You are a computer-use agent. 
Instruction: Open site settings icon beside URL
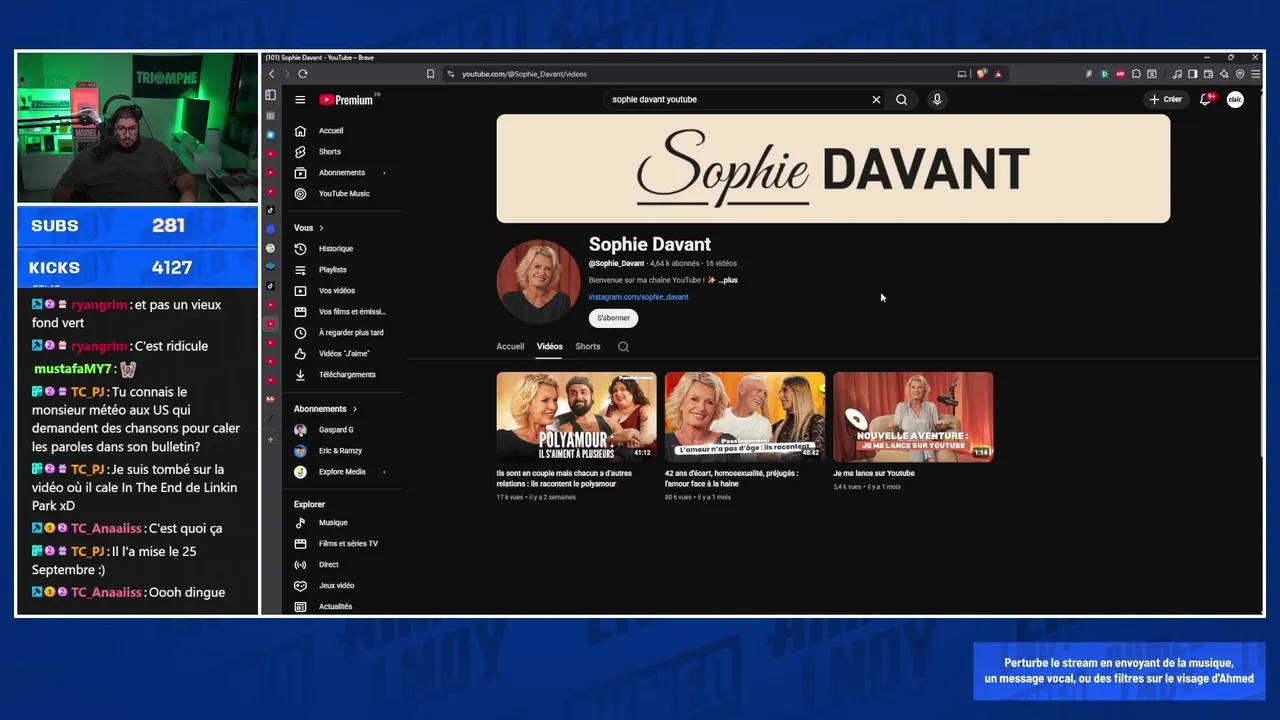451,74
